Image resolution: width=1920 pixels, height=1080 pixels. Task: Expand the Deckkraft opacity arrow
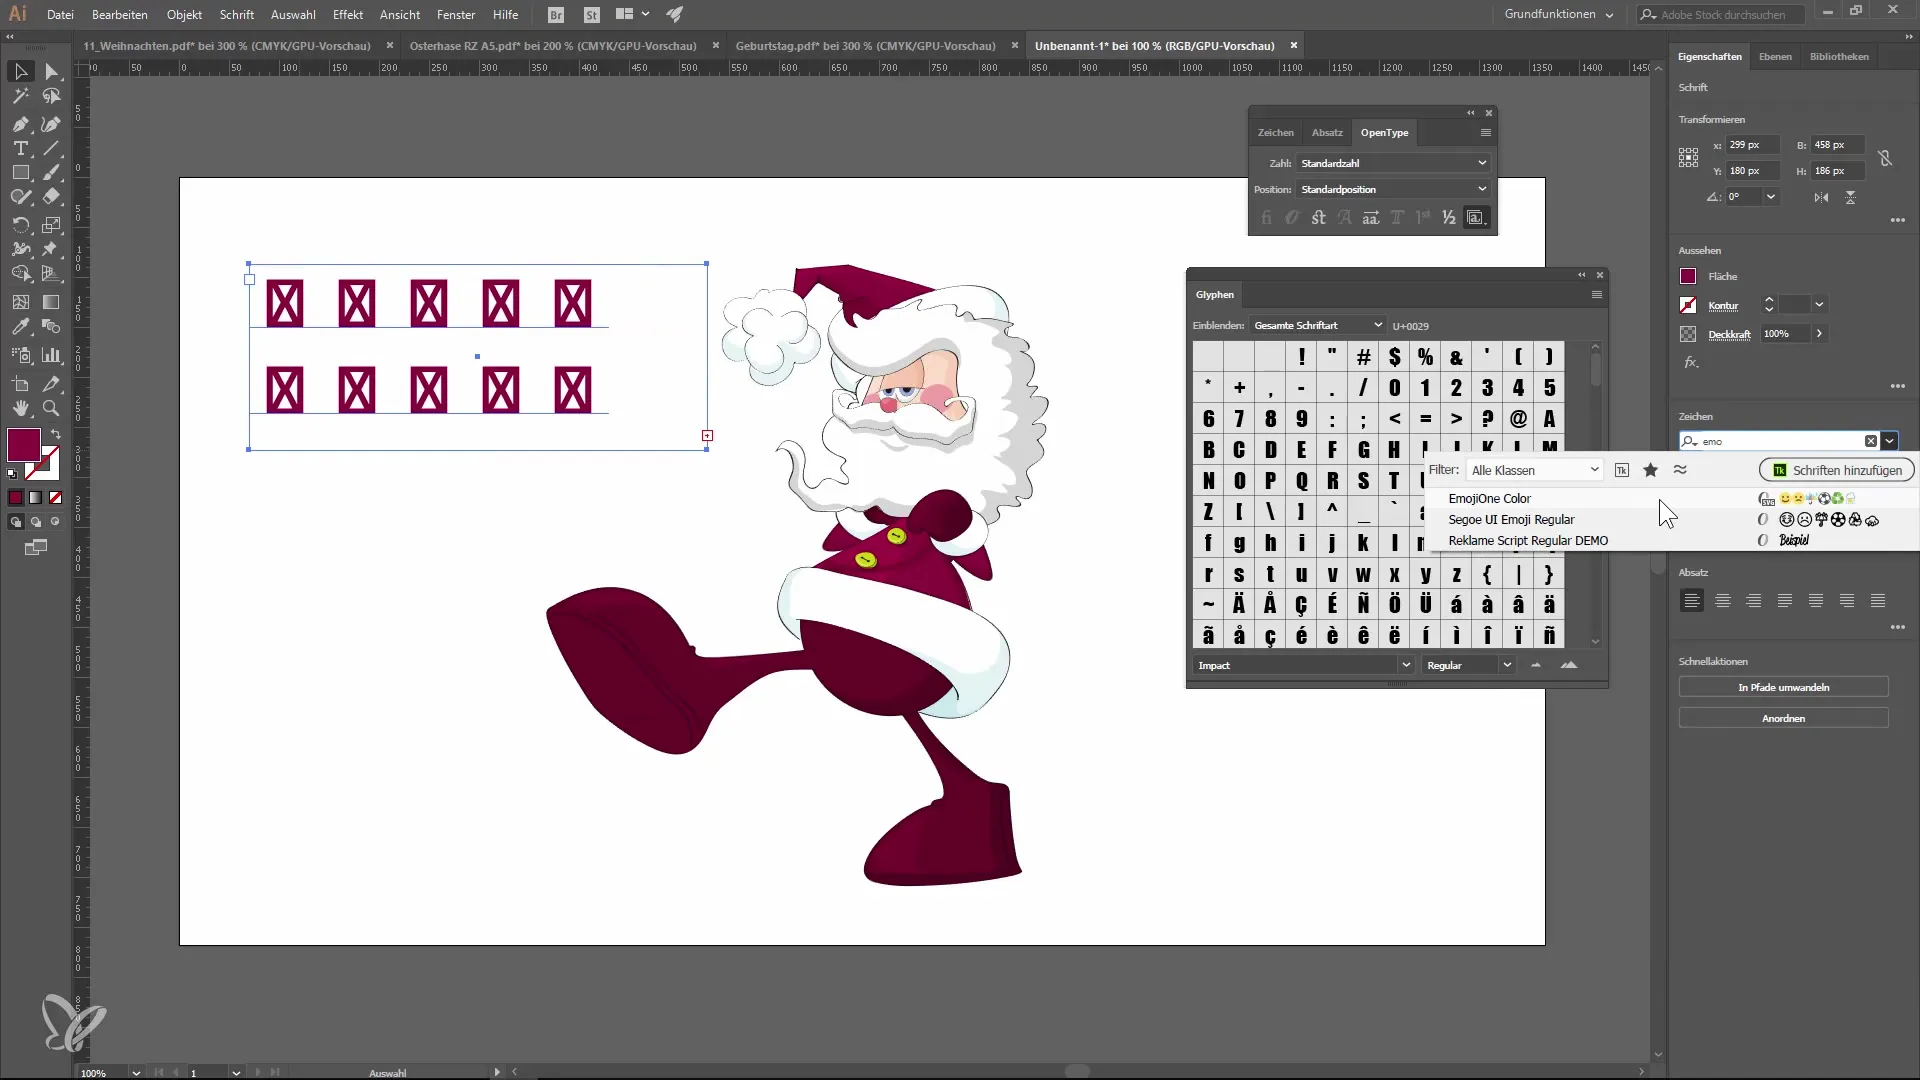(x=1819, y=334)
